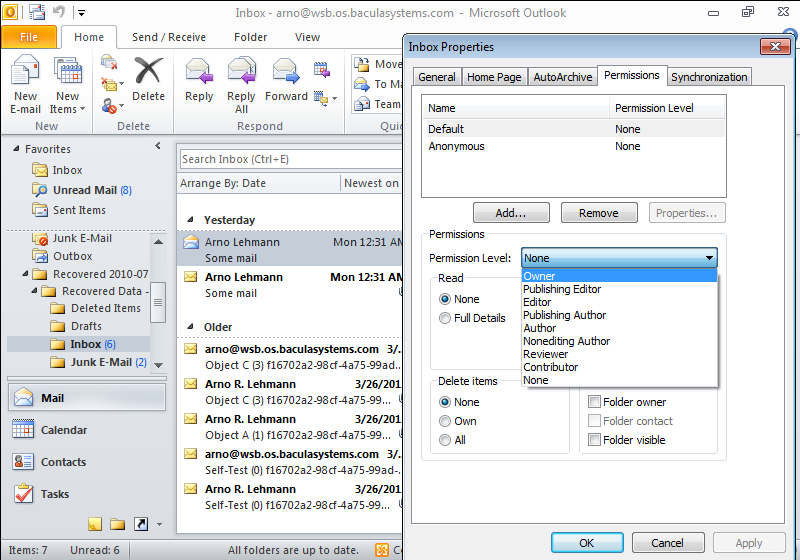Minimize the navigation pane using chevron
Image resolution: width=800 pixels, height=560 pixels.
158,146
